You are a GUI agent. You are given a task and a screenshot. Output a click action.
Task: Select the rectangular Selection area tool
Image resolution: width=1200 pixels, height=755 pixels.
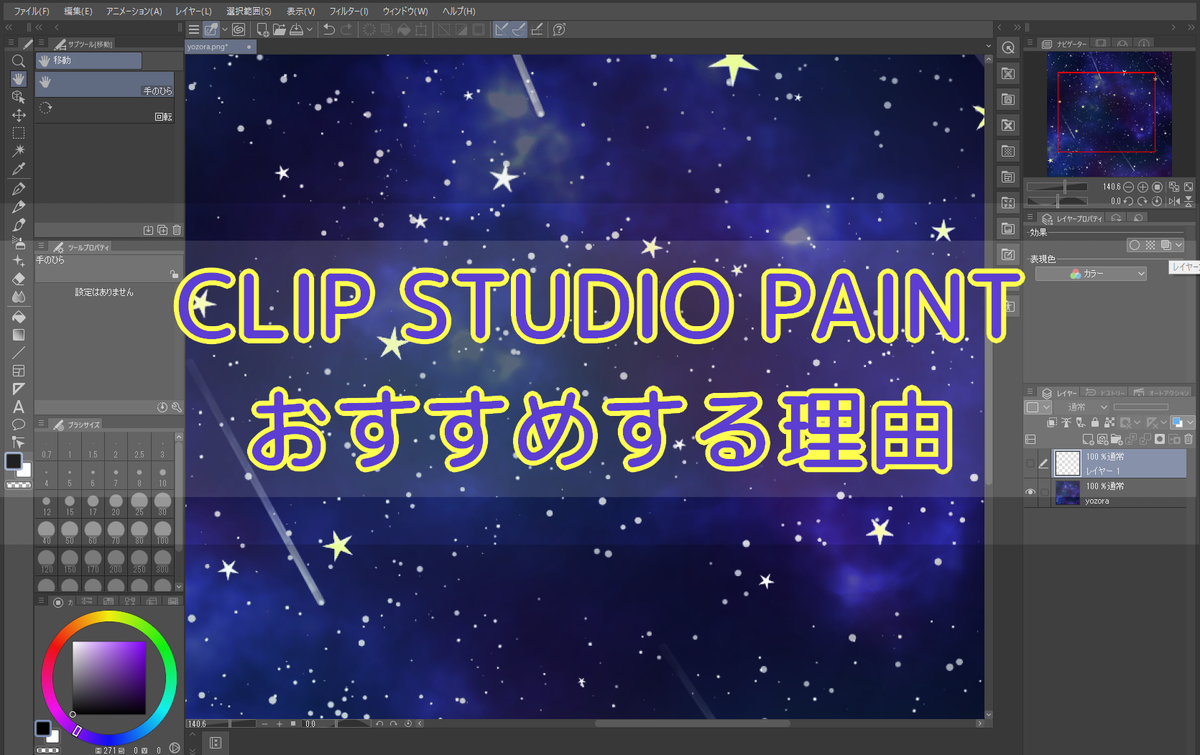[x=18, y=133]
